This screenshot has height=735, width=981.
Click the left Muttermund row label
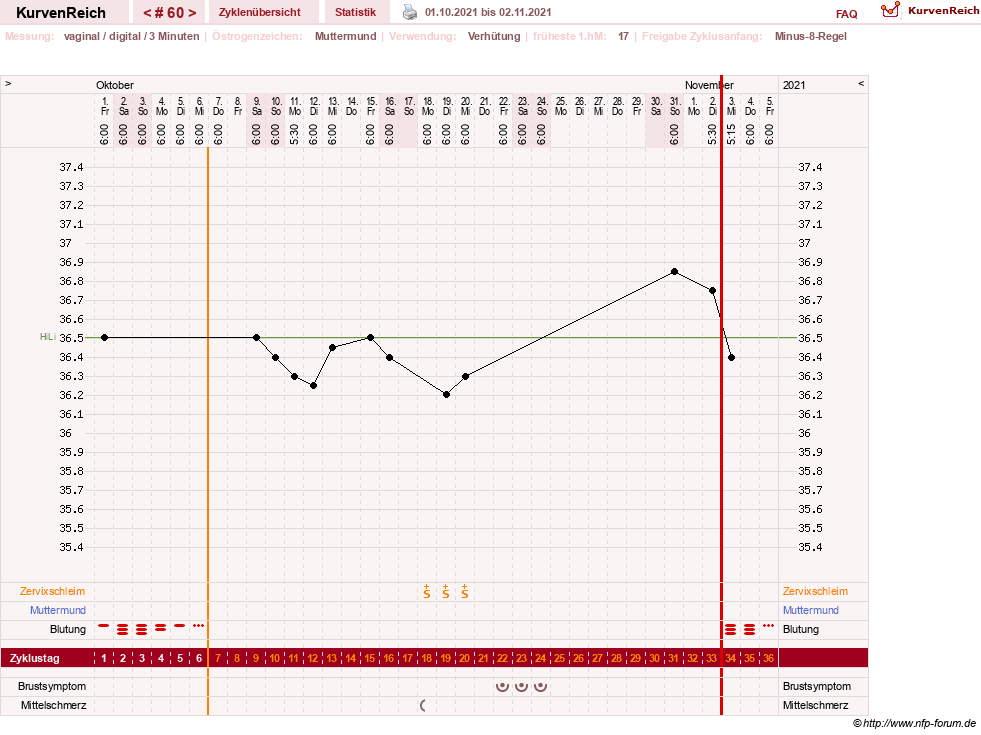(x=58, y=610)
